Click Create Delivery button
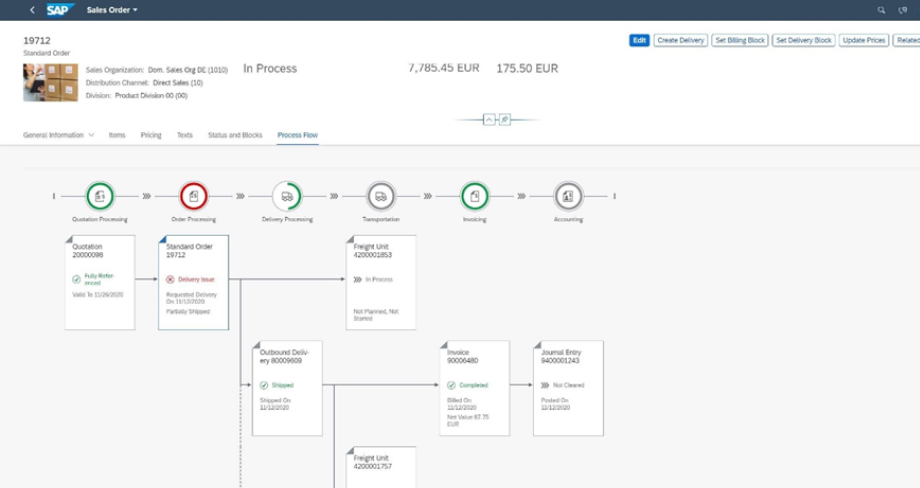The width and height of the screenshot is (920, 488). [x=681, y=40]
